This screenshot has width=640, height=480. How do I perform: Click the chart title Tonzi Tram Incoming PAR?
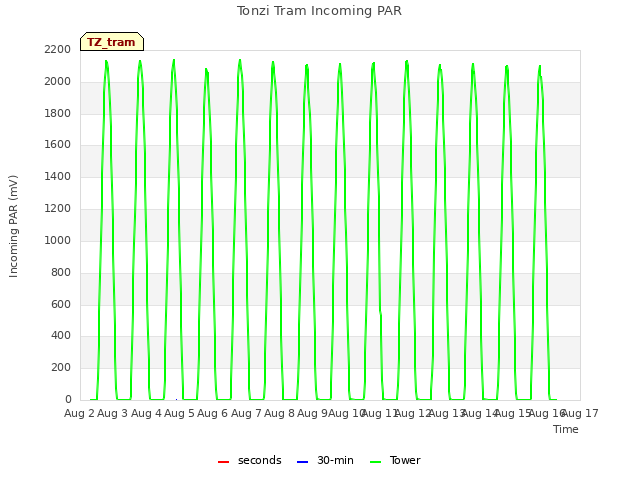click(319, 11)
